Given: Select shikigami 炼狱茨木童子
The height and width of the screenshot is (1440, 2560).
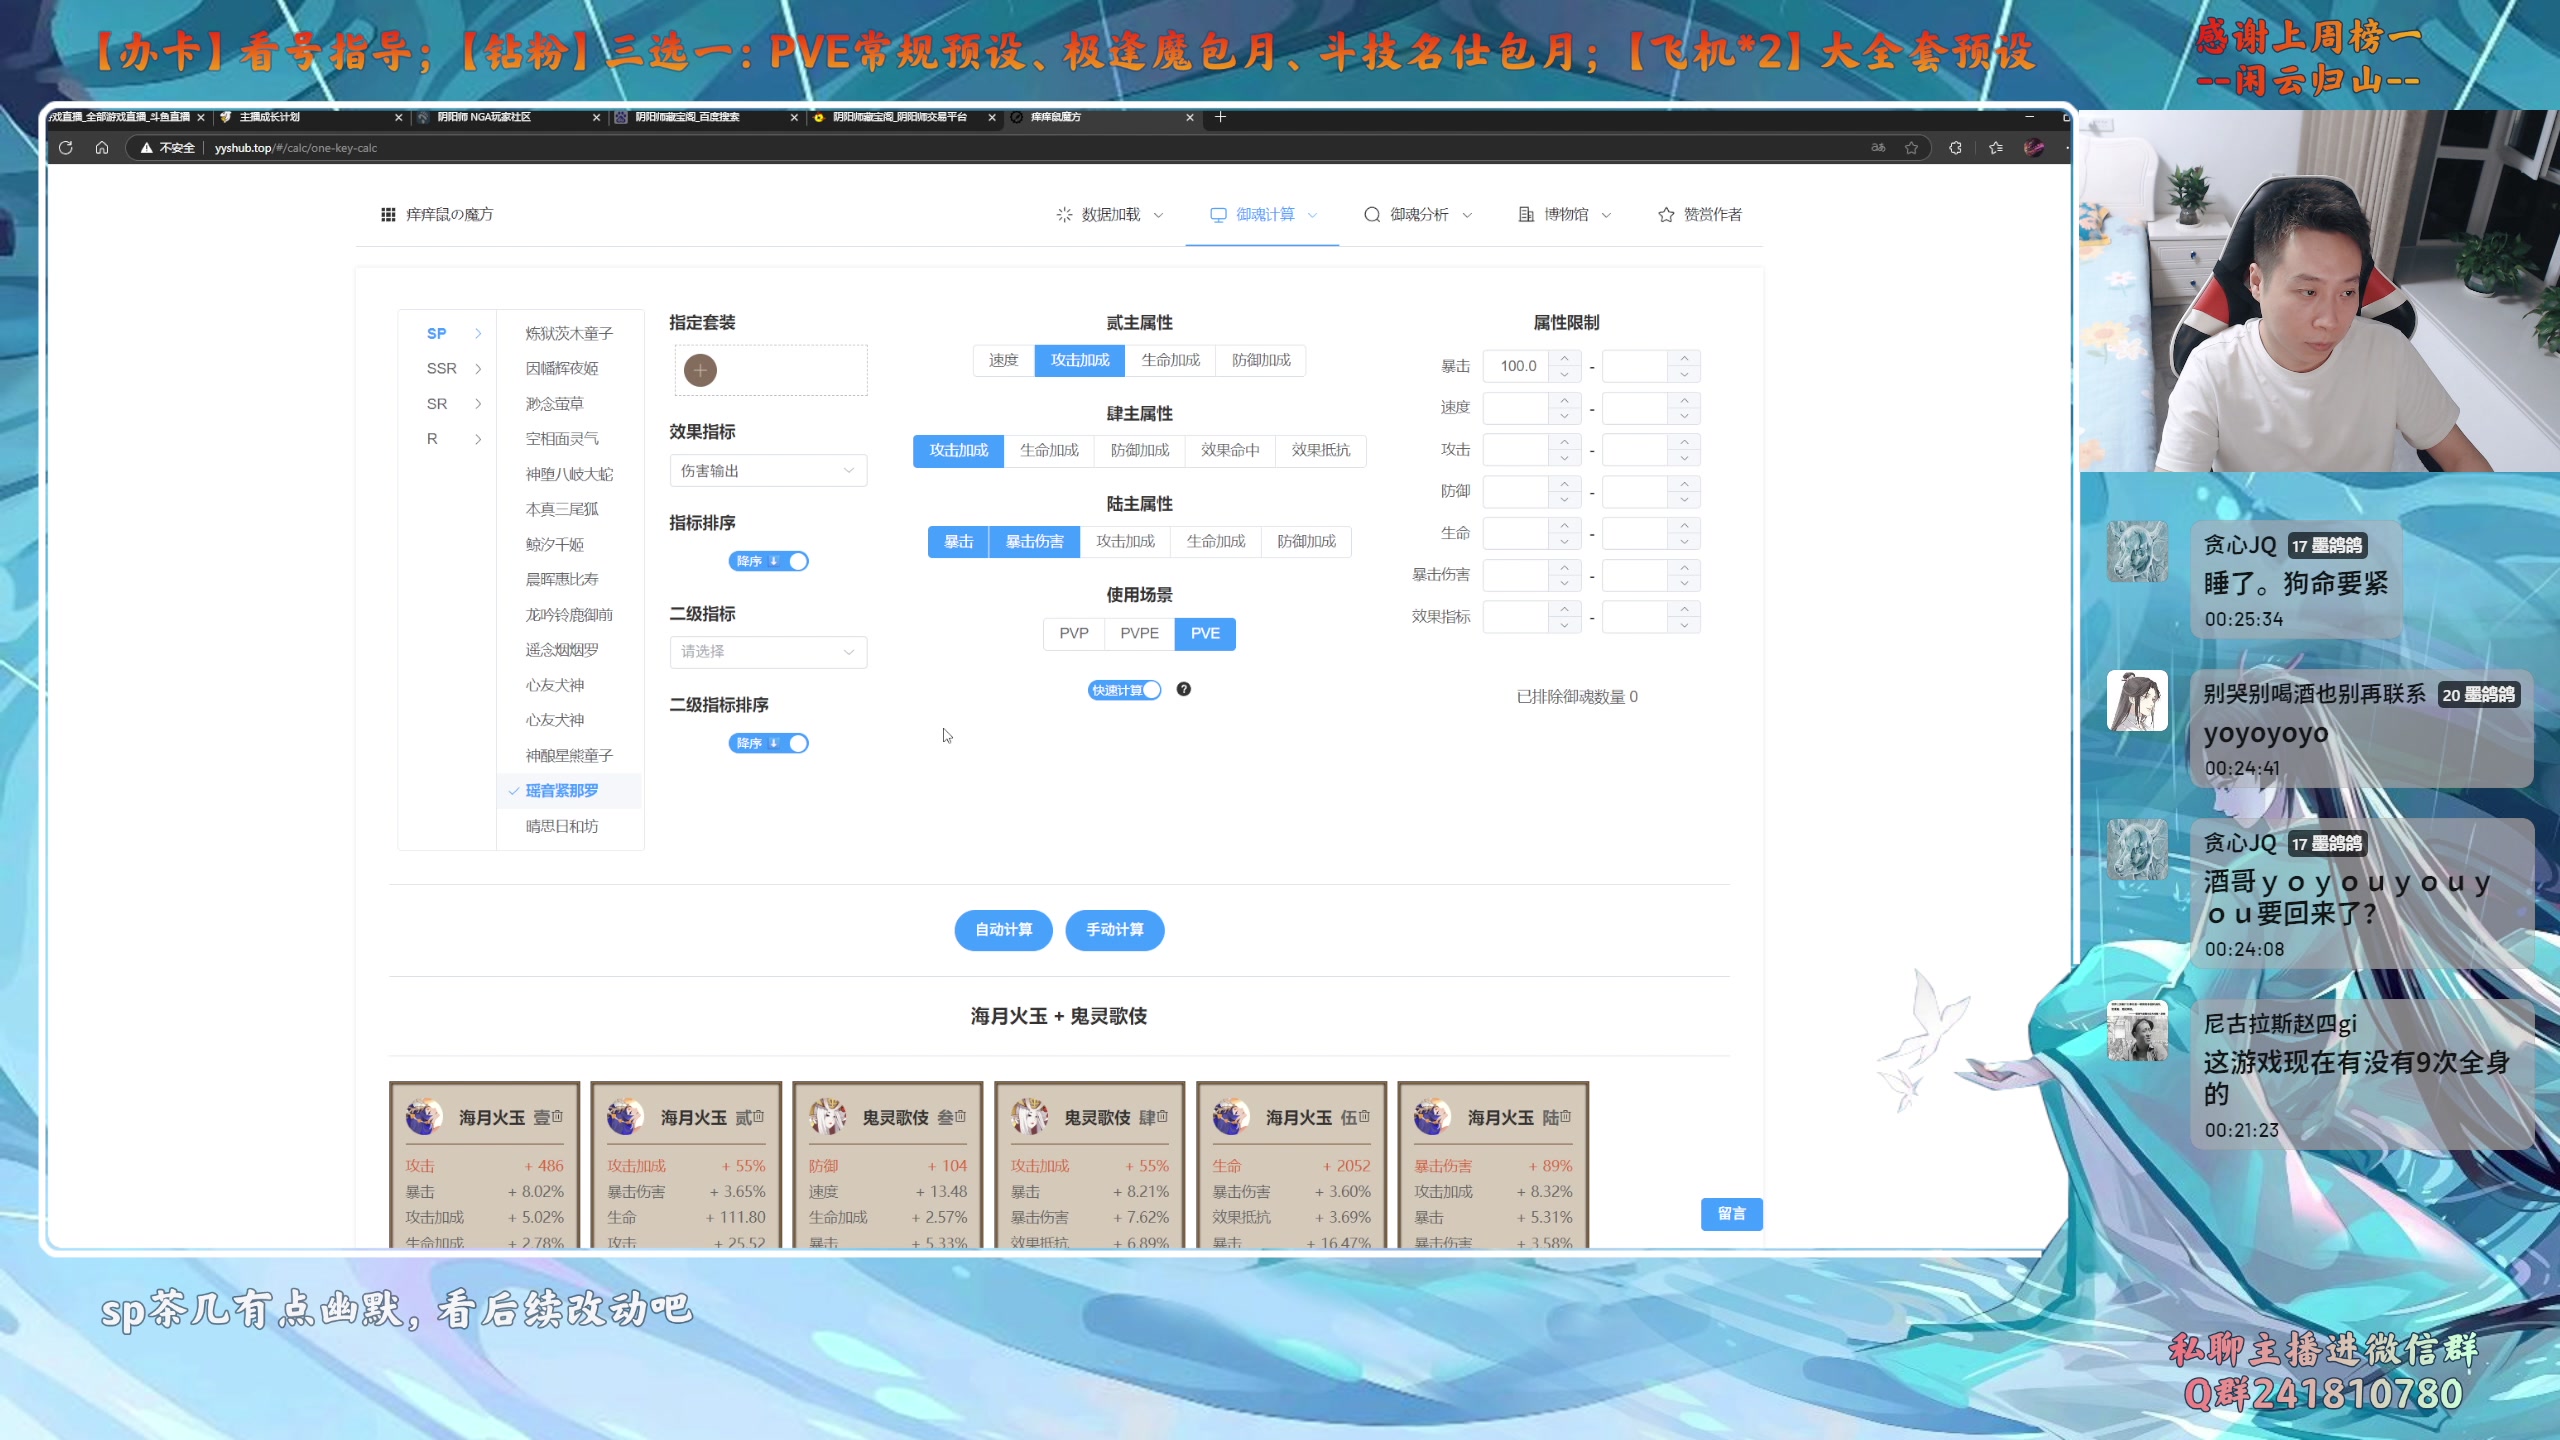Looking at the screenshot, I should pyautogui.click(x=569, y=334).
